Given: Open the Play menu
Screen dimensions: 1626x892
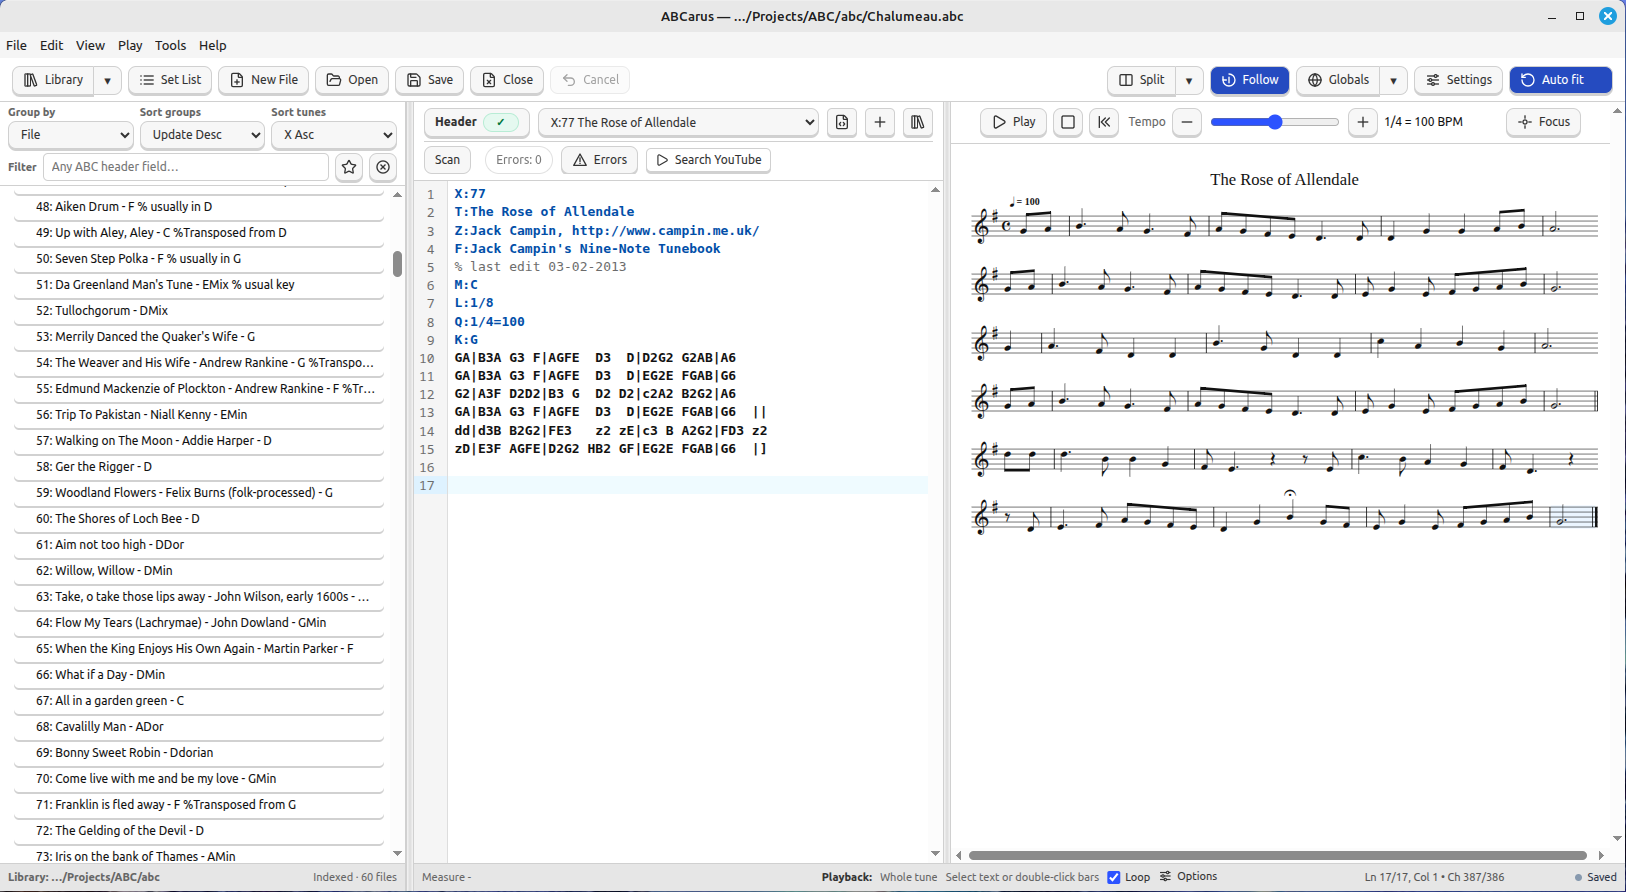Looking at the screenshot, I should tap(130, 45).
